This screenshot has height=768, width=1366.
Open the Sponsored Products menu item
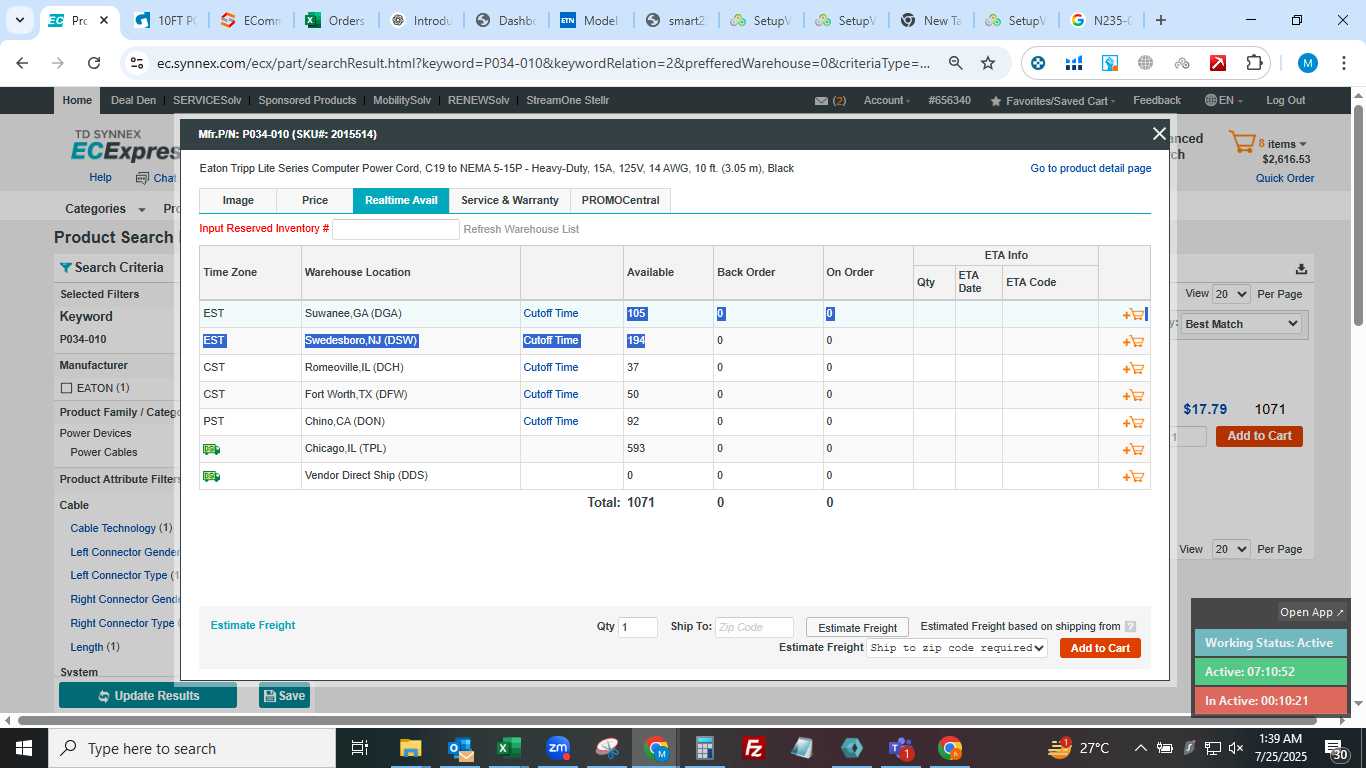[x=307, y=101]
